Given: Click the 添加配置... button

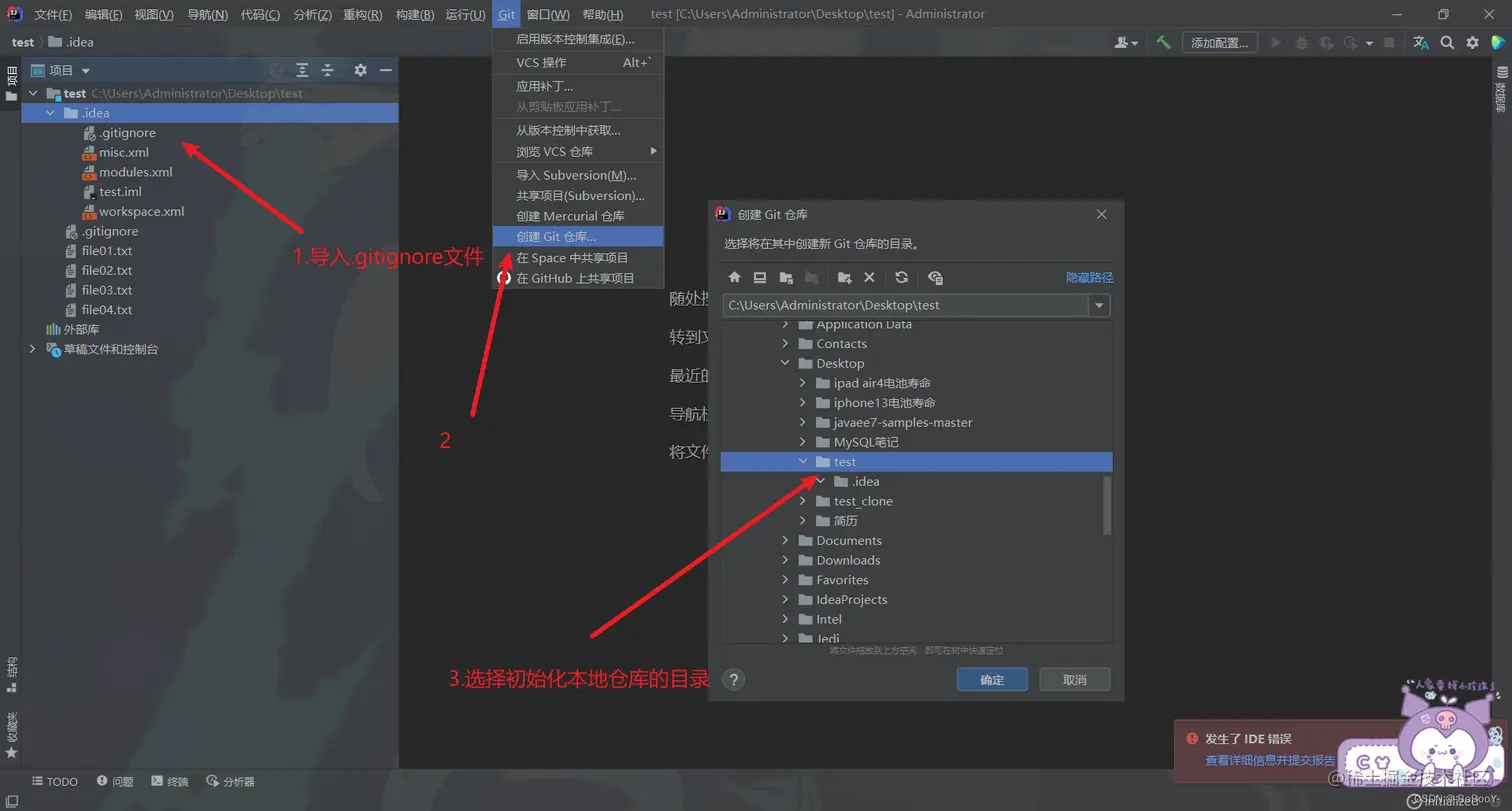Looking at the screenshot, I should click(x=1220, y=42).
